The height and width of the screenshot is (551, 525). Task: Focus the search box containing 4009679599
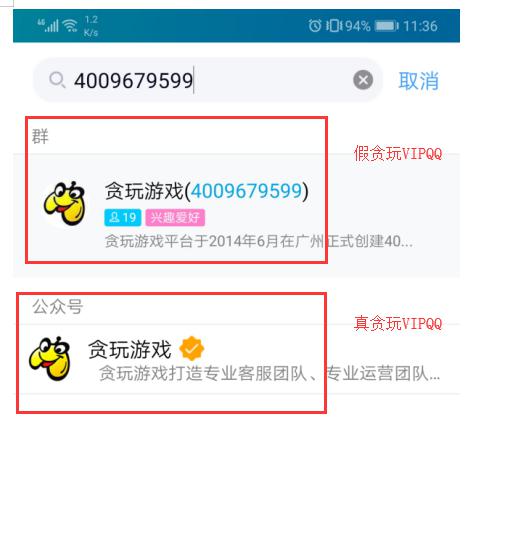[x=208, y=80]
